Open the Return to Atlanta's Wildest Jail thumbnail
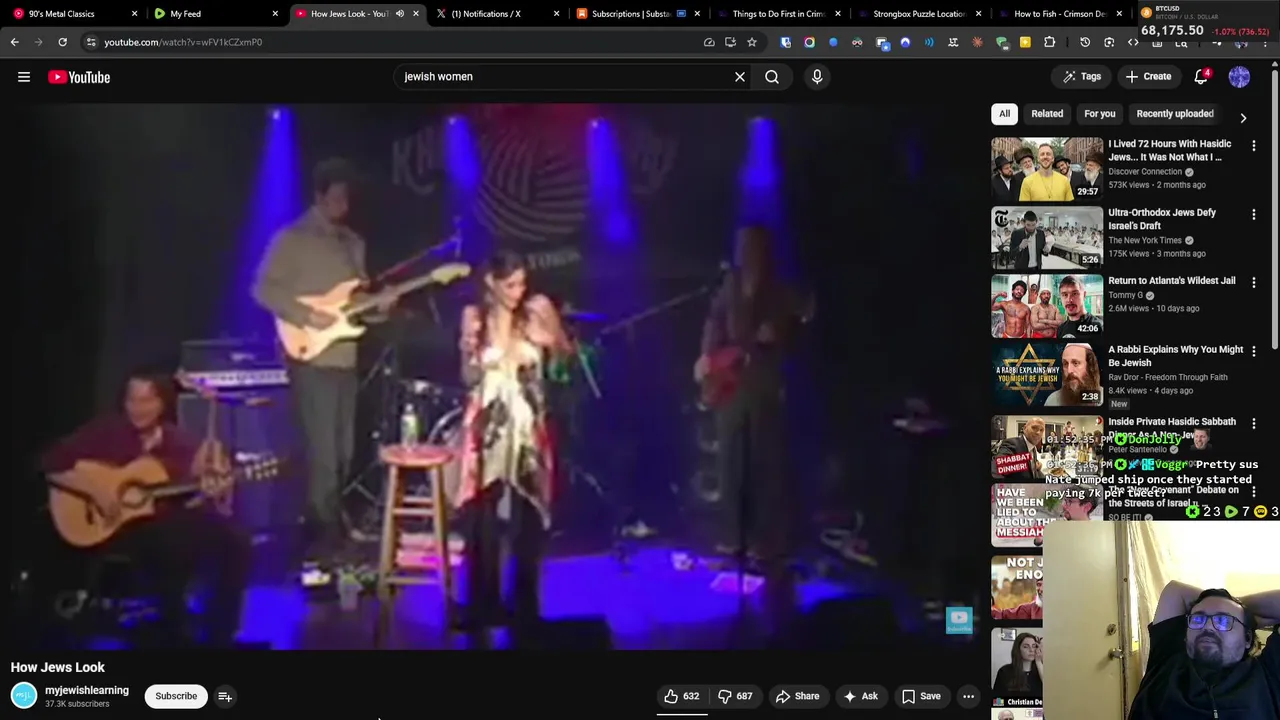The width and height of the screenshot is (1280, 720). click(1047, 305)
